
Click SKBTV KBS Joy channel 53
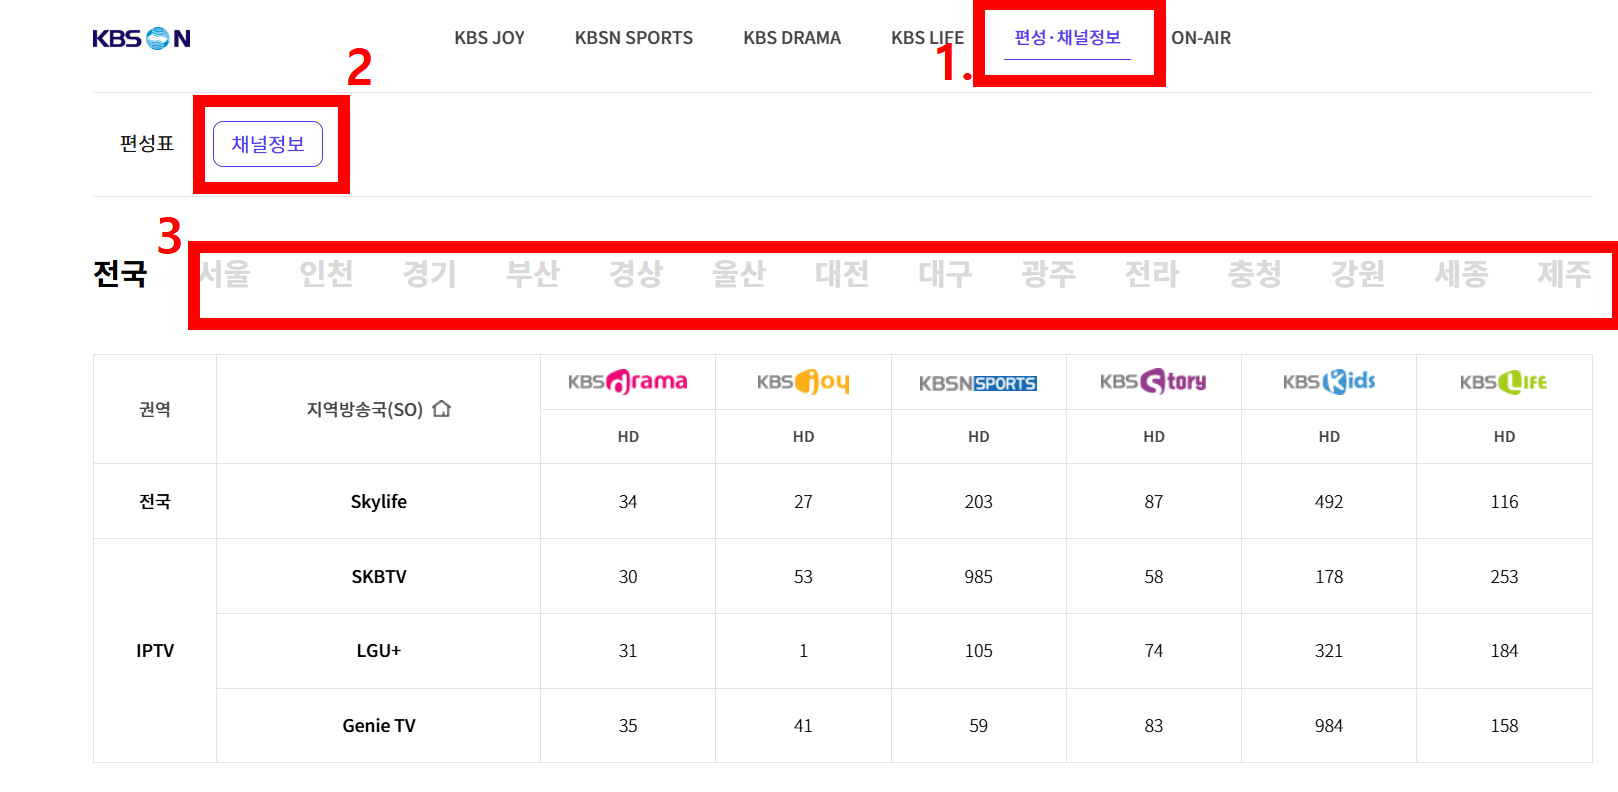803,577
